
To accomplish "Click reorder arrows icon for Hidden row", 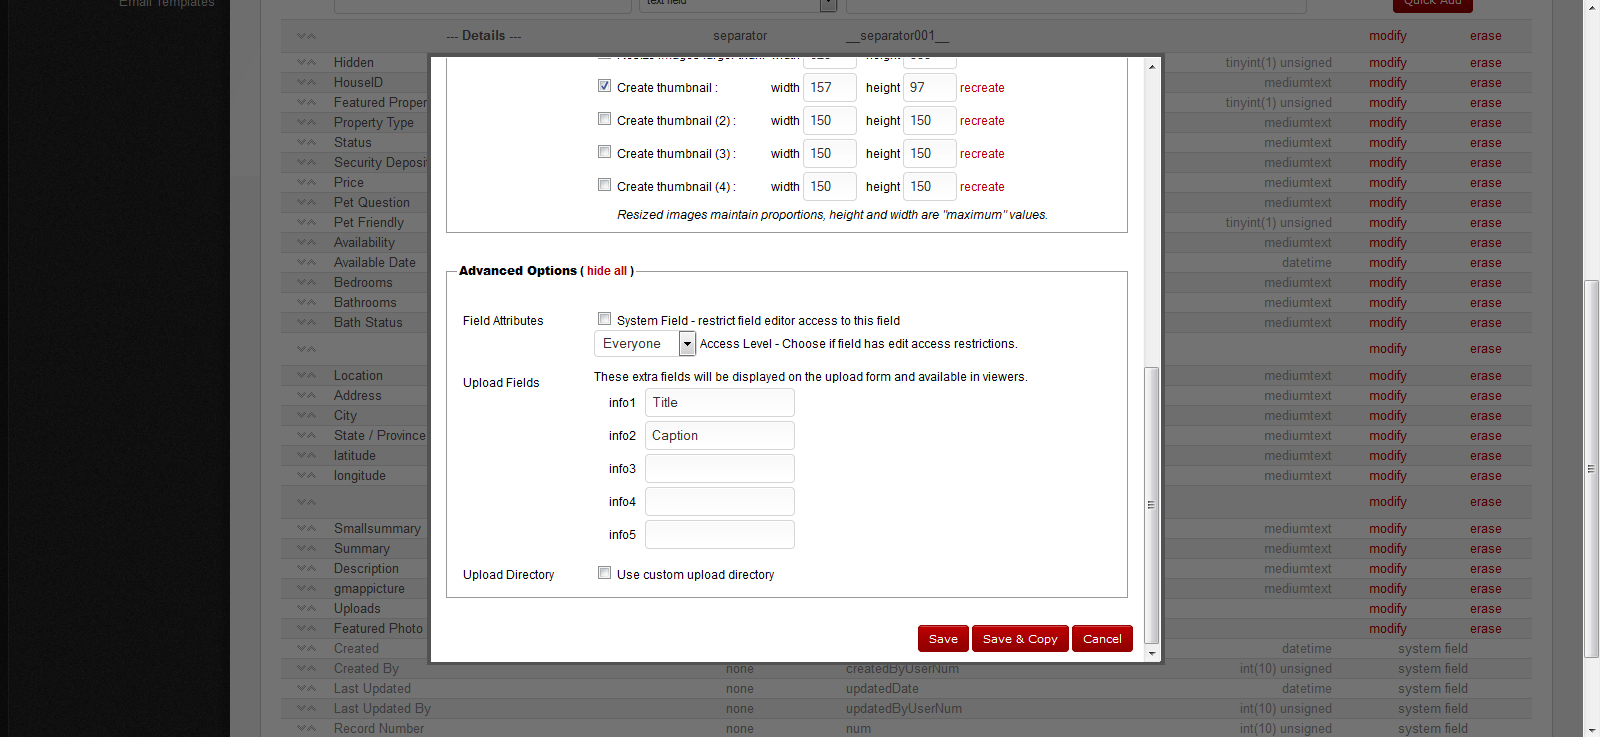I will [306, 62].
